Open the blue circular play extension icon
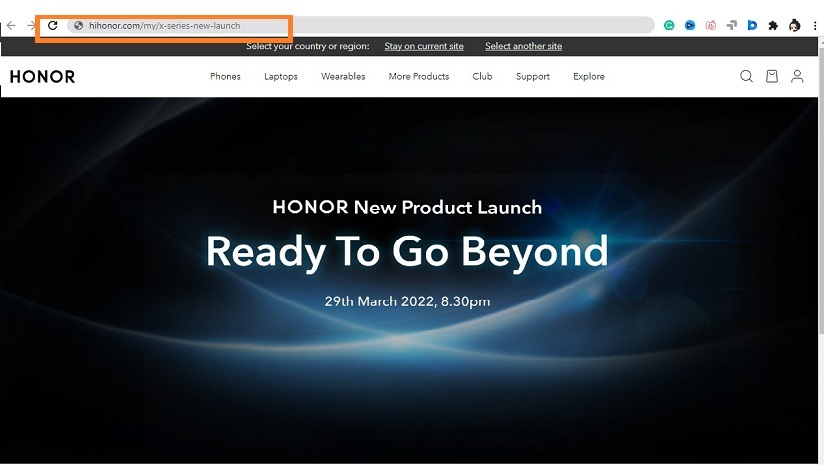824x465 pixels. tap(690, 25)
